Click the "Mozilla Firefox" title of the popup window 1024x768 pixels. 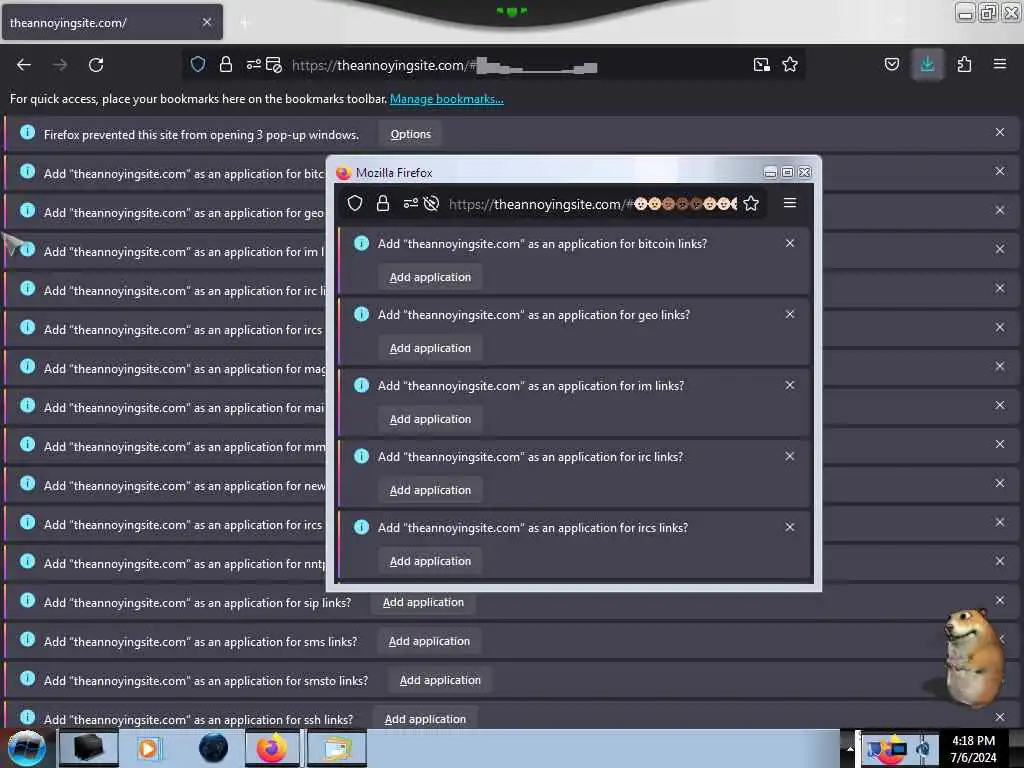pyautogui.click(x=394, y=172)
